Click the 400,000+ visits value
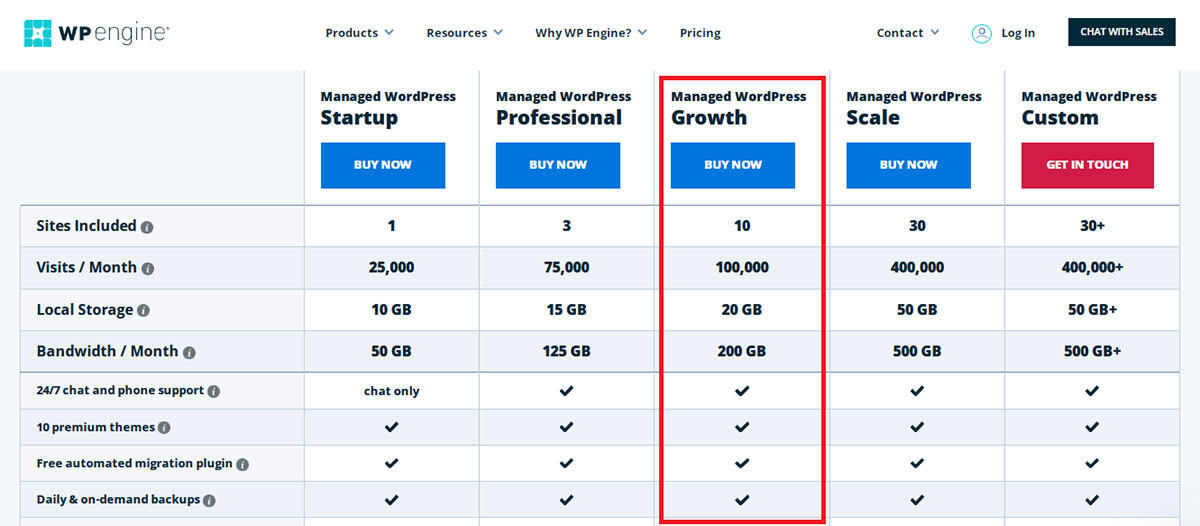The image size is (1200, 526). [1092, 268]
